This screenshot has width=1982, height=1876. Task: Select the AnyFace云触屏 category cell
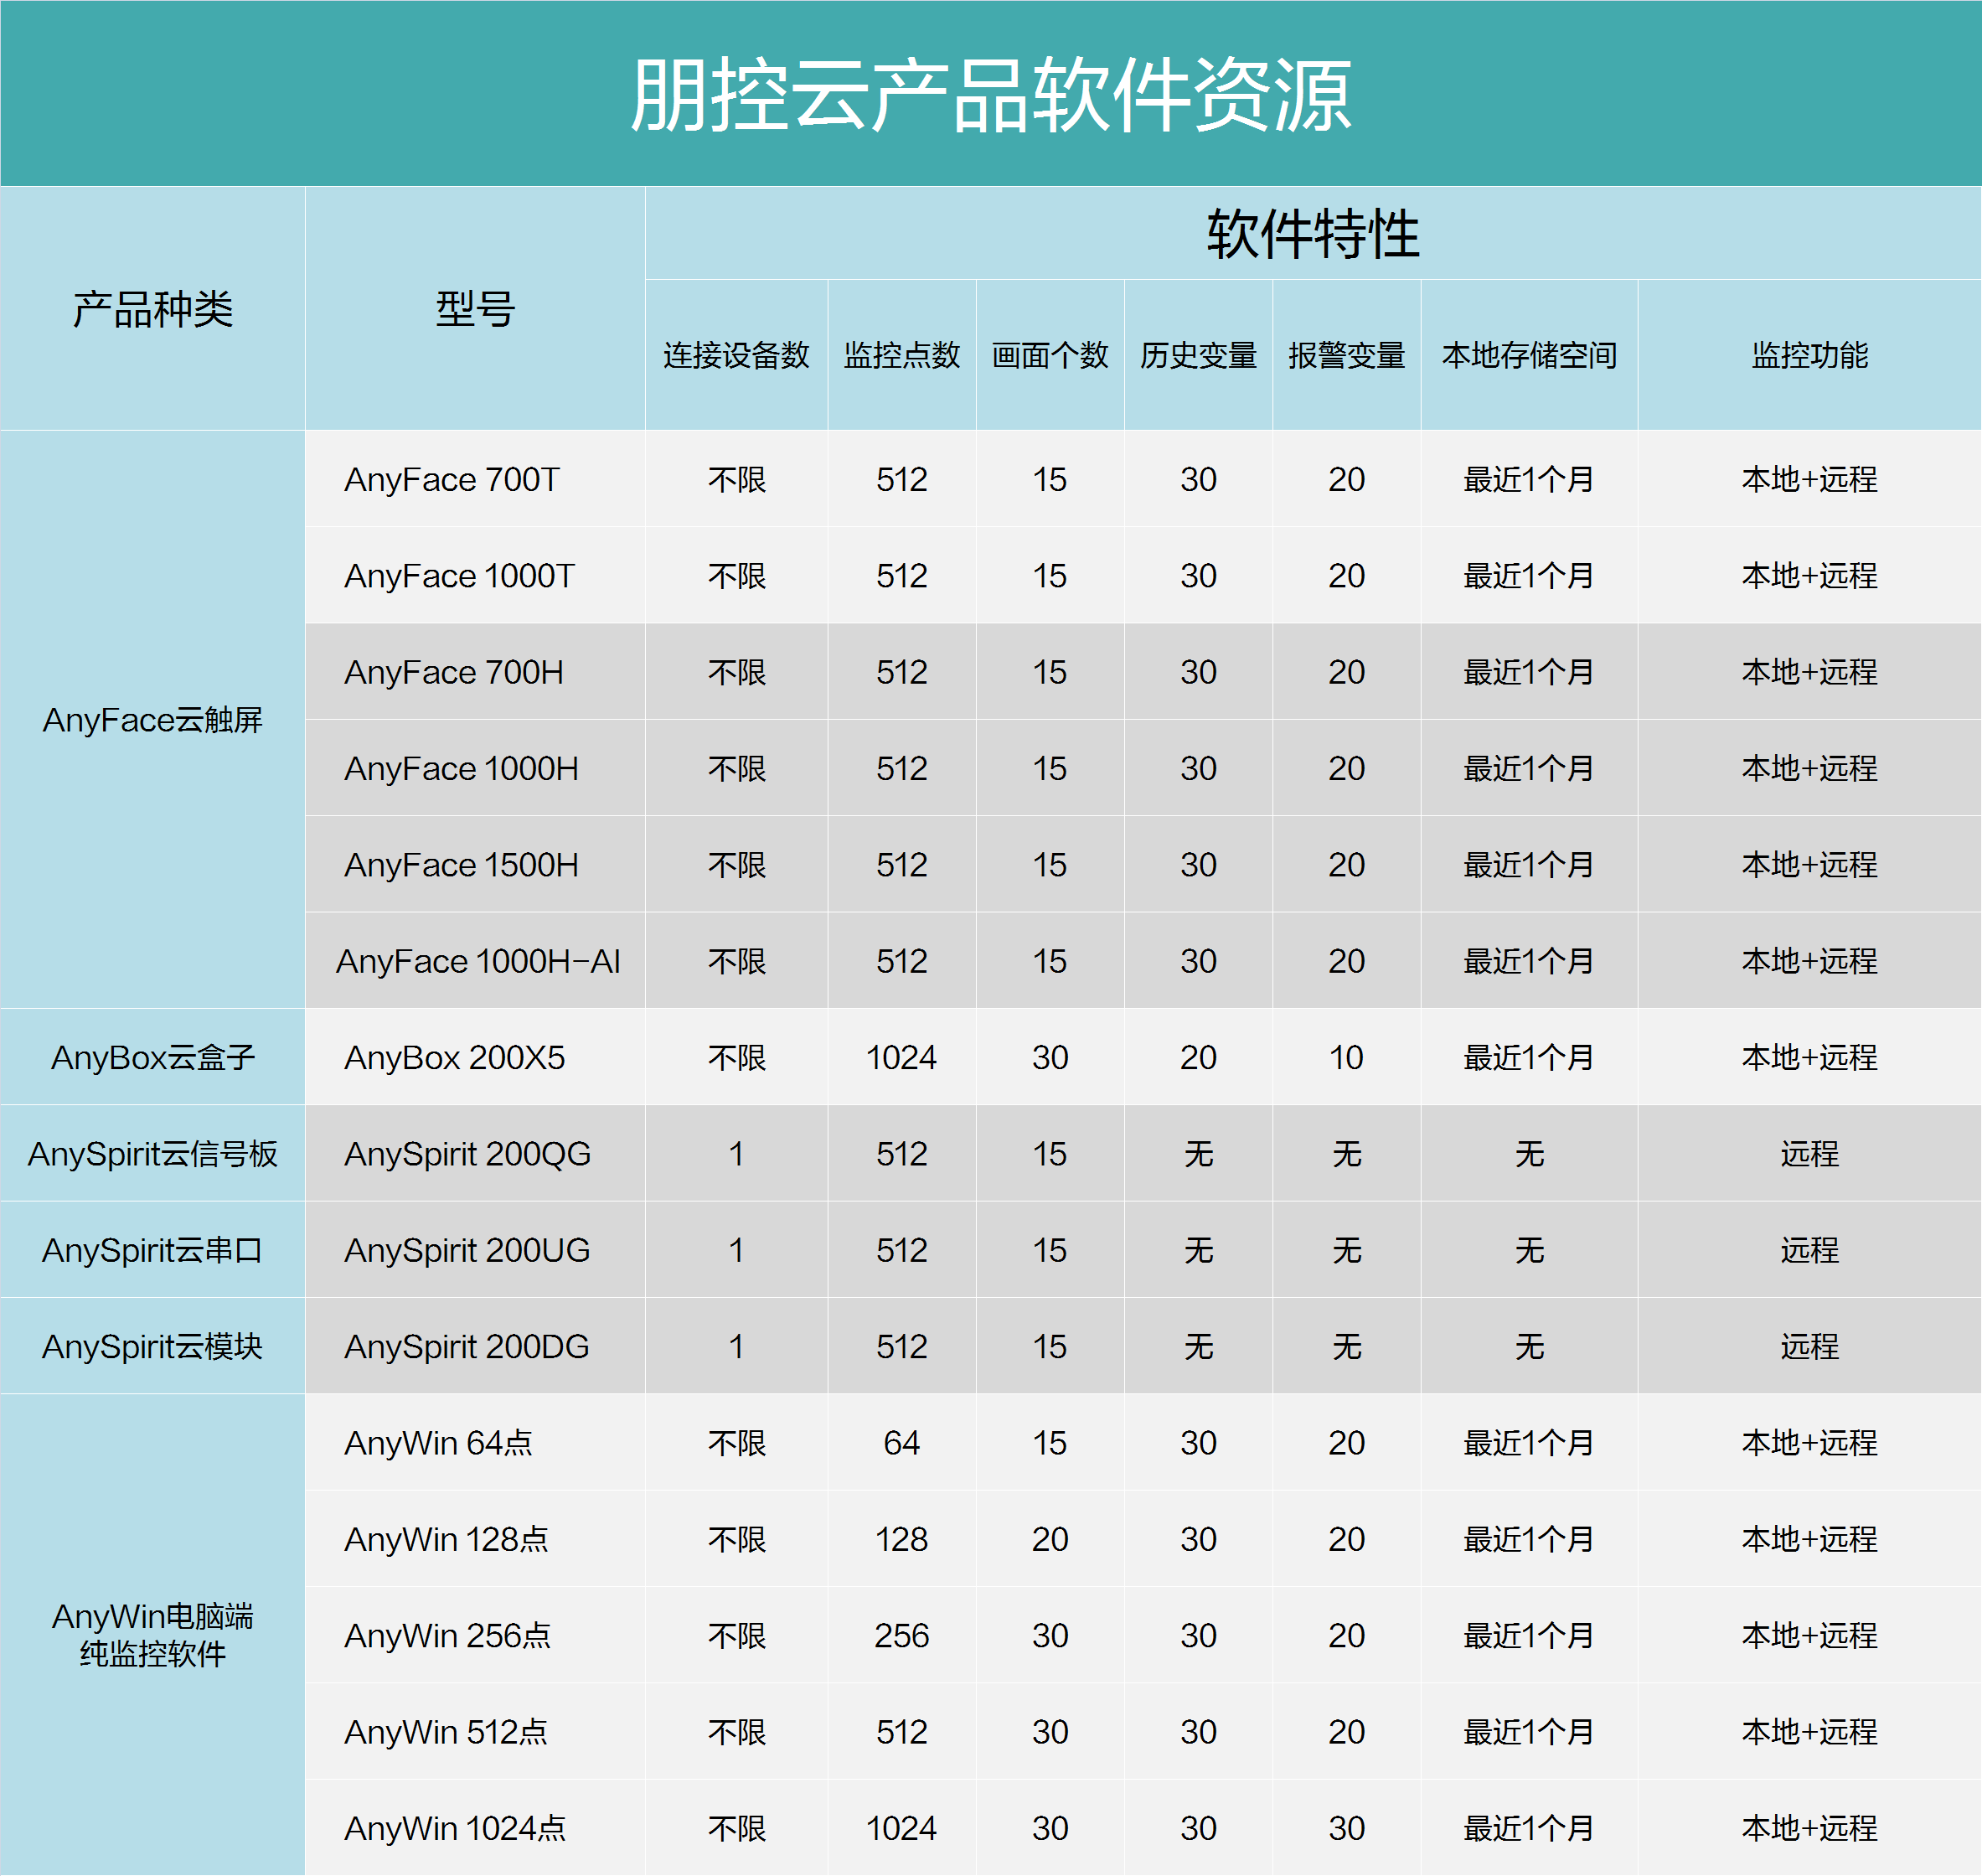click(x=152, y=720)
